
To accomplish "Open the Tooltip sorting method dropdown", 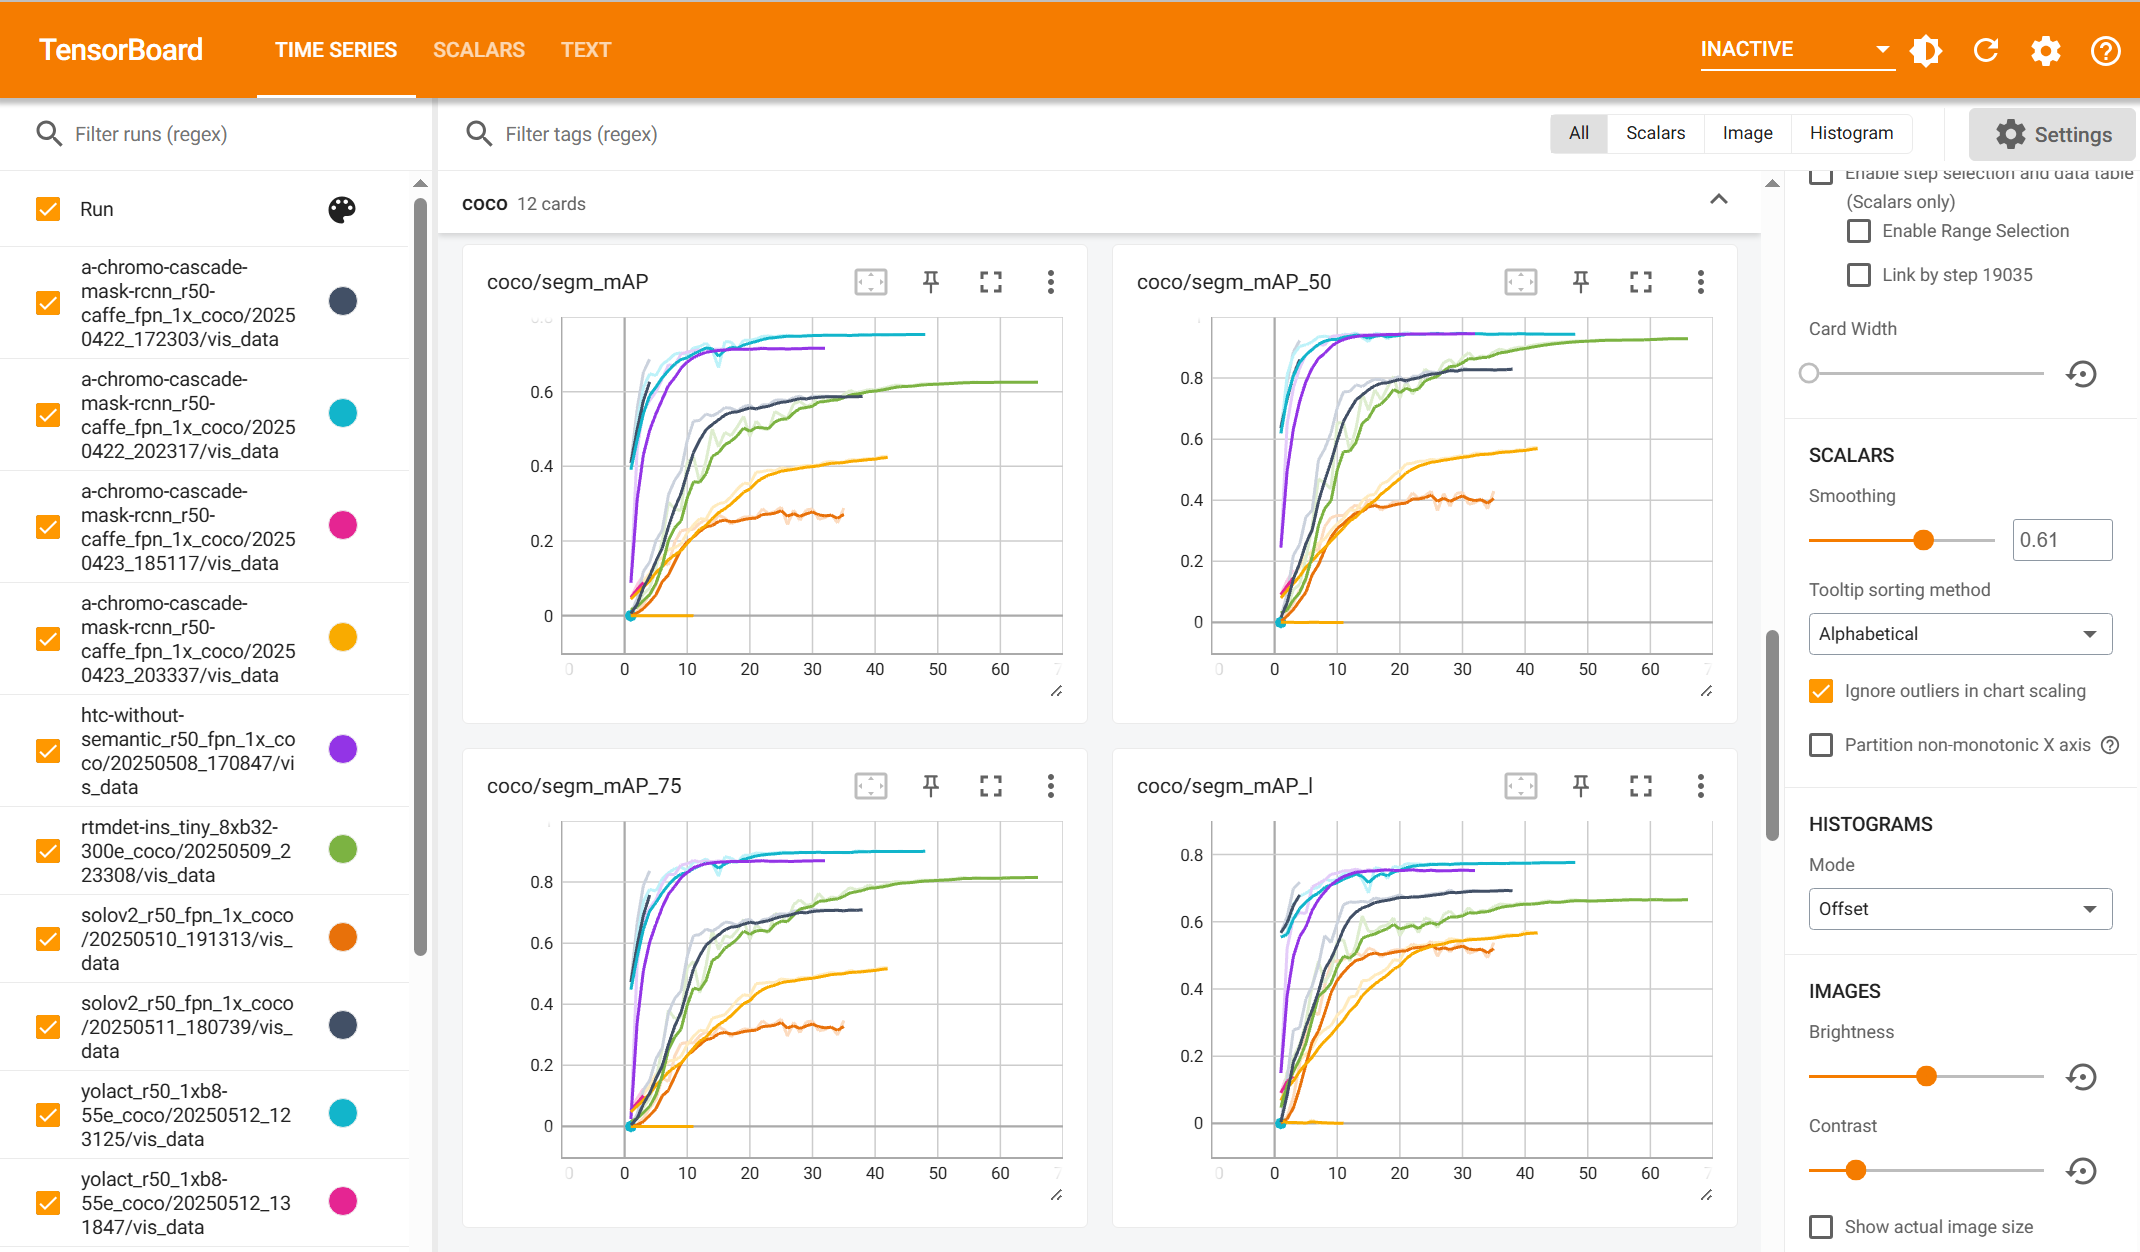I will (x=1959, y=633).
